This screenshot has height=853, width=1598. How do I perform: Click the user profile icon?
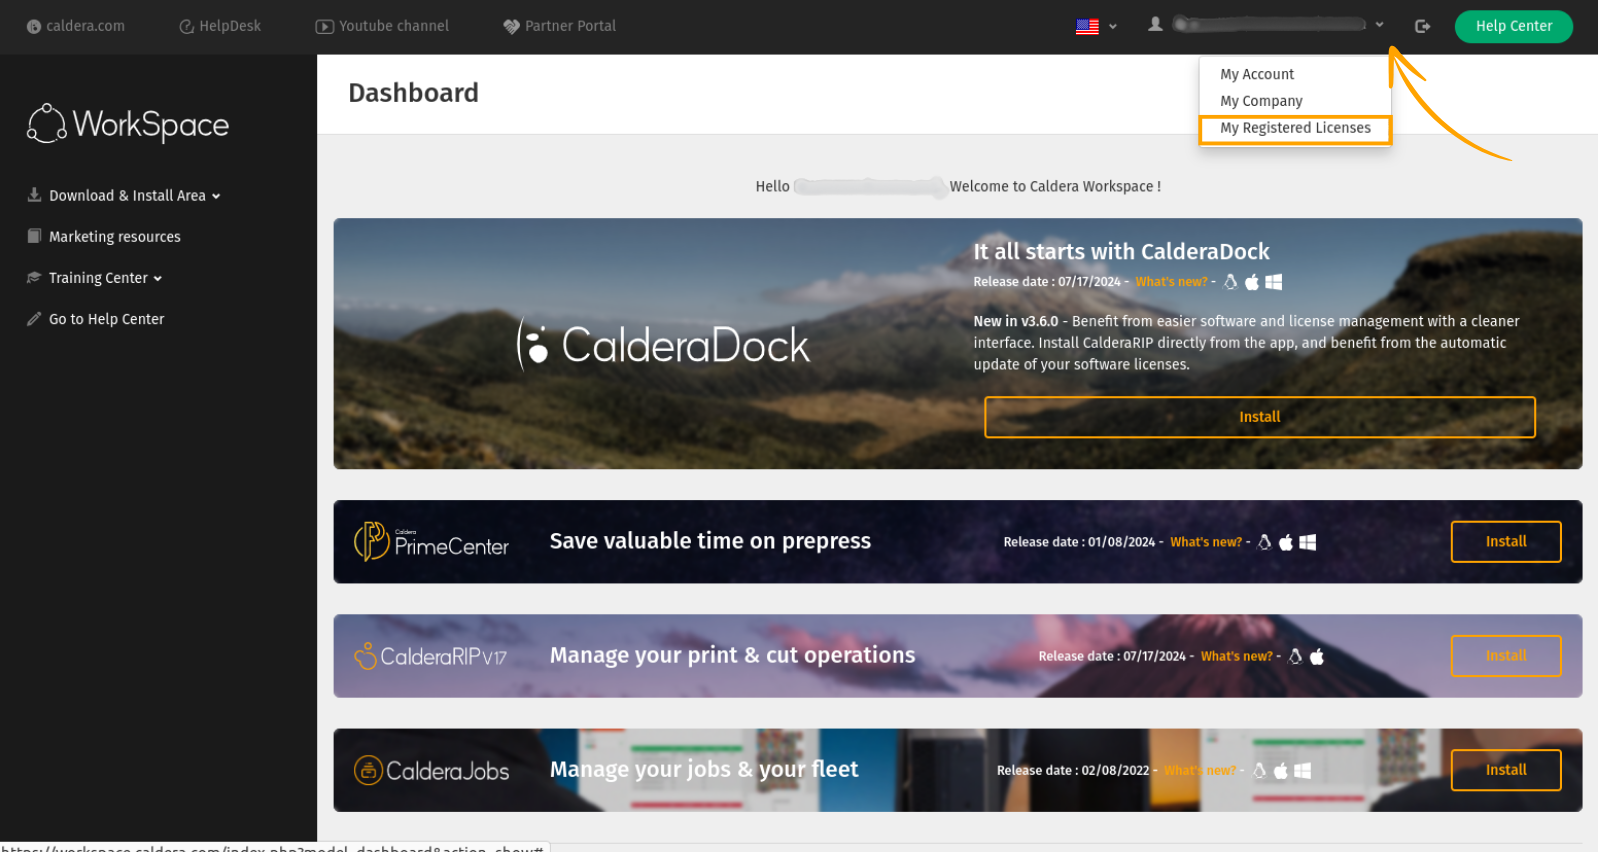(1155, 25)
